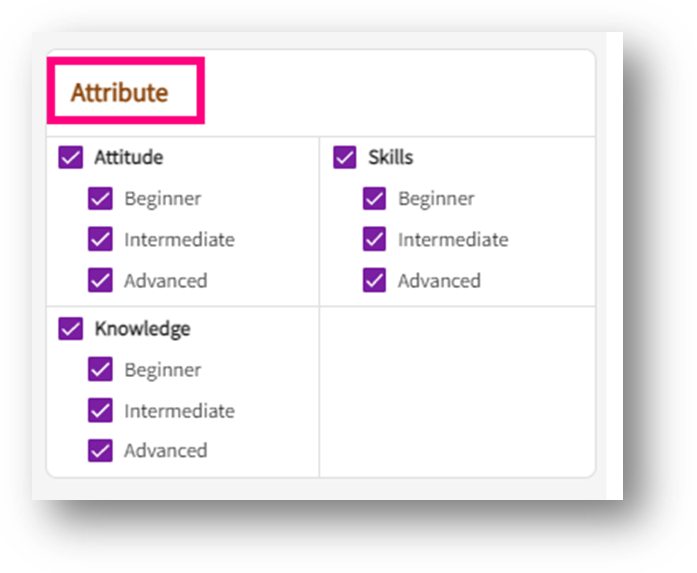697x573 pixels.
Task: Click the Attribute section heading
Action: pos(119,93)
